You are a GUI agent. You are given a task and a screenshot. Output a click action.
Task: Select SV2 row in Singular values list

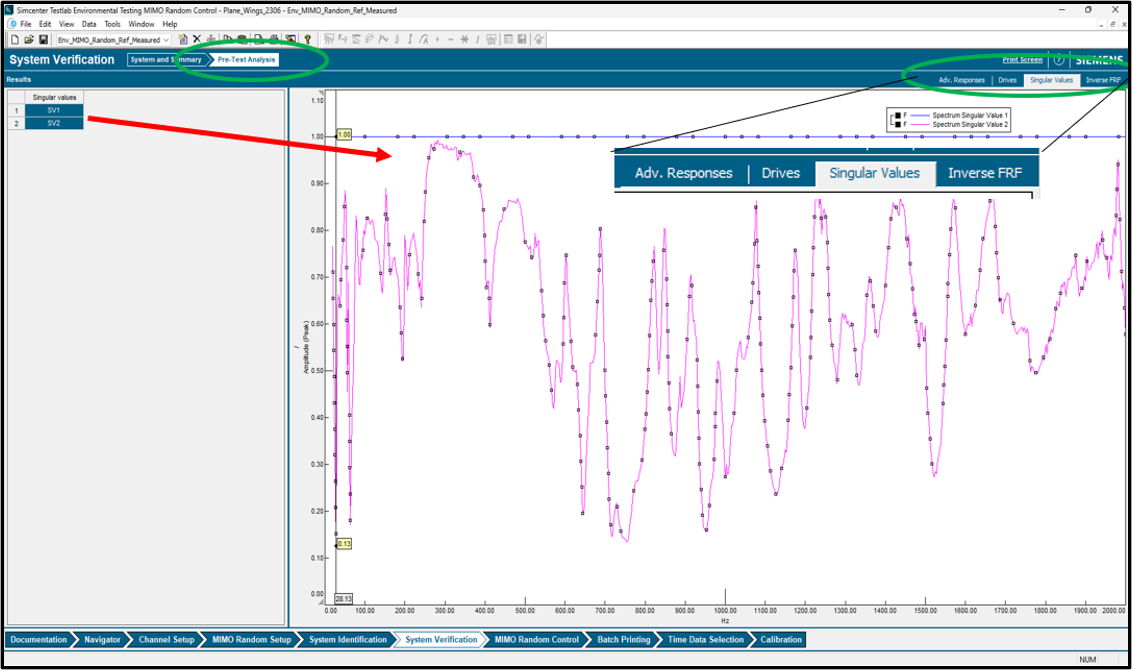click(53, 123)
